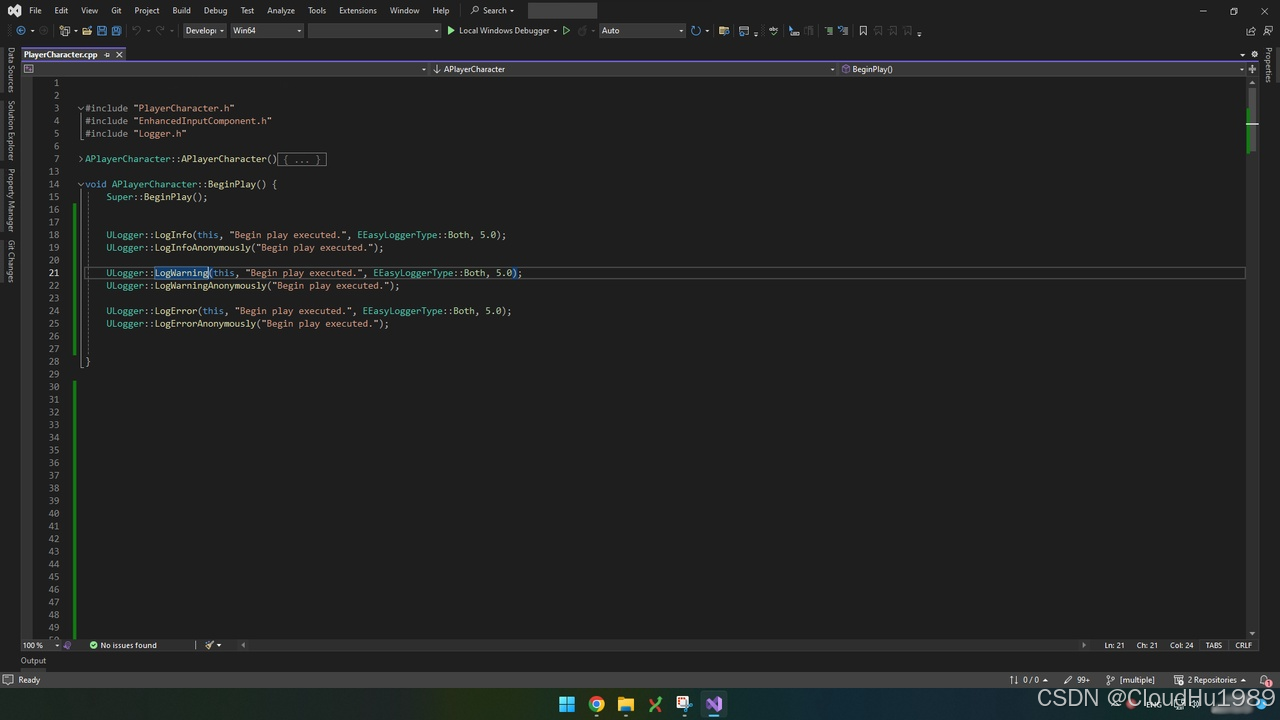Pin the PlayerCharacter.cpp tab
Viewport: 1280px width, 720px height.
pyautogui.click(x=107, y=55)
